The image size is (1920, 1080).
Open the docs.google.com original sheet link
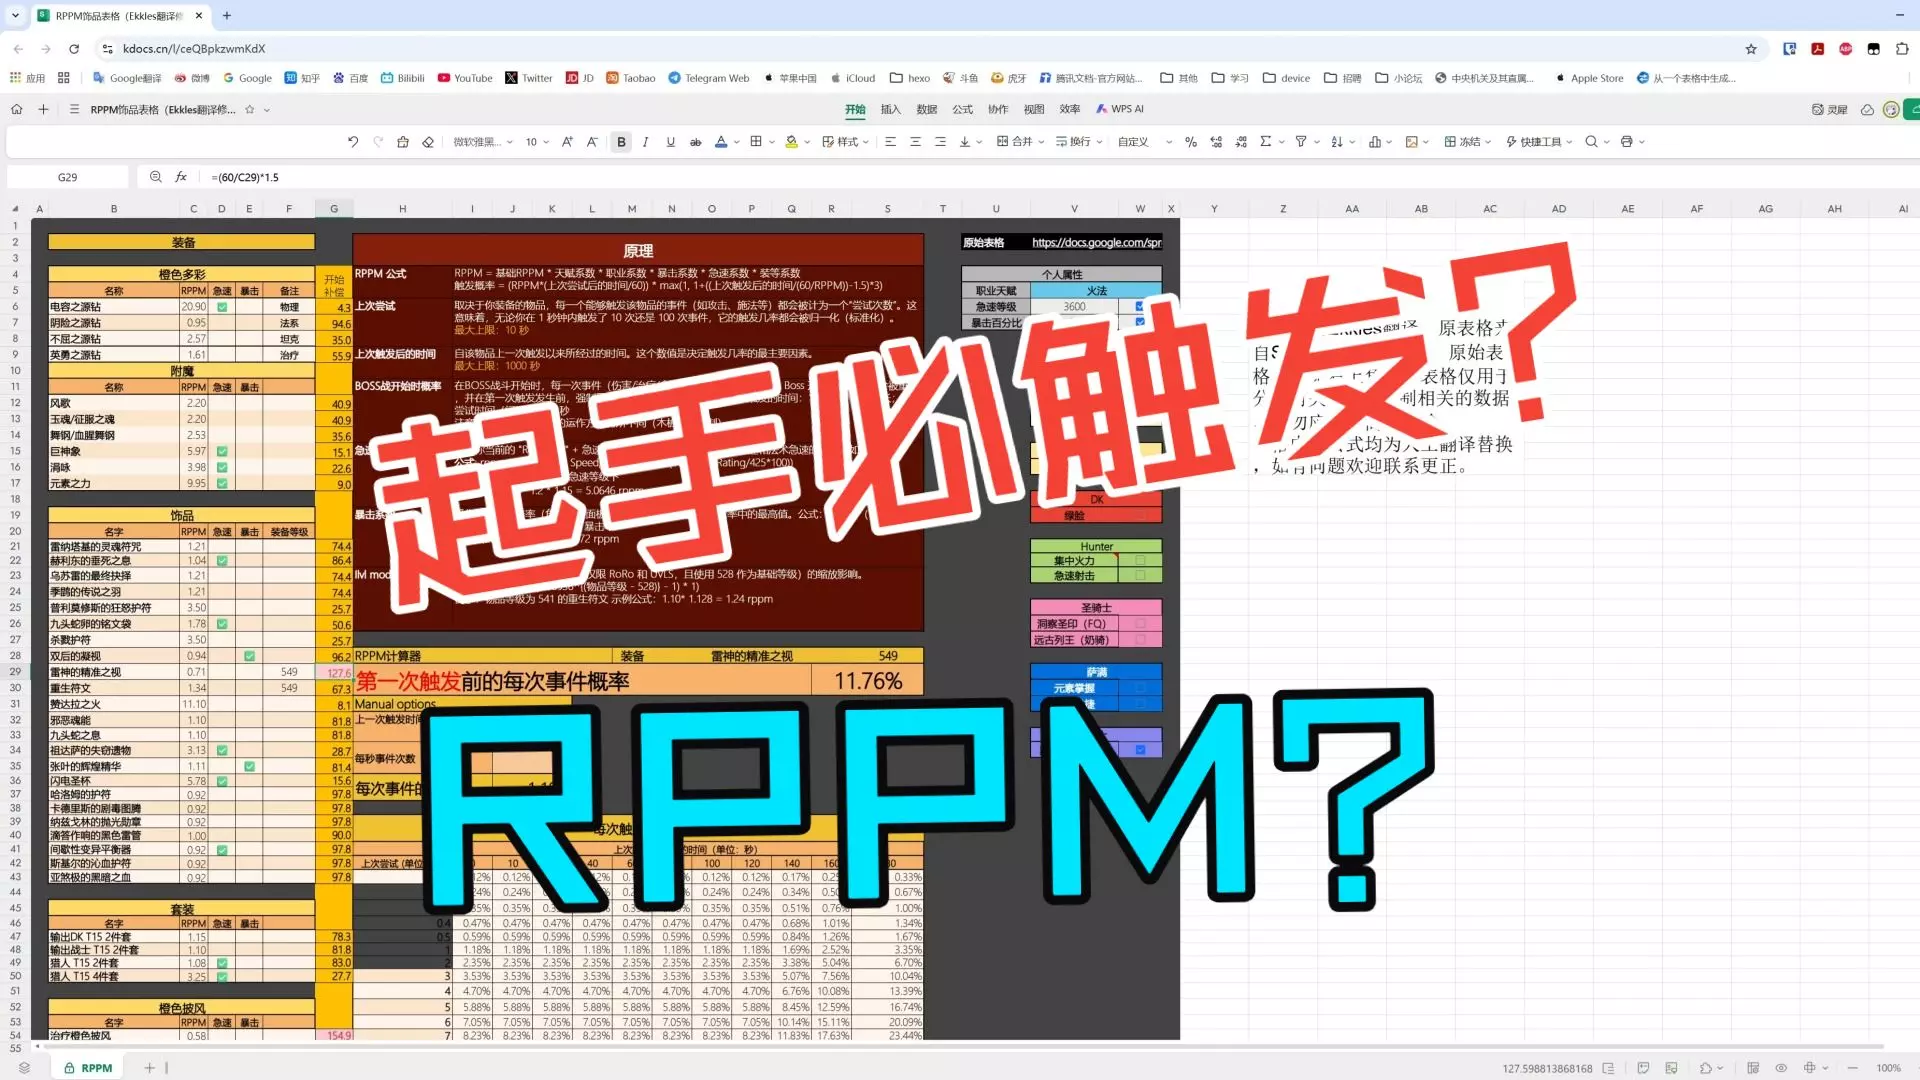pos(1096,242)
